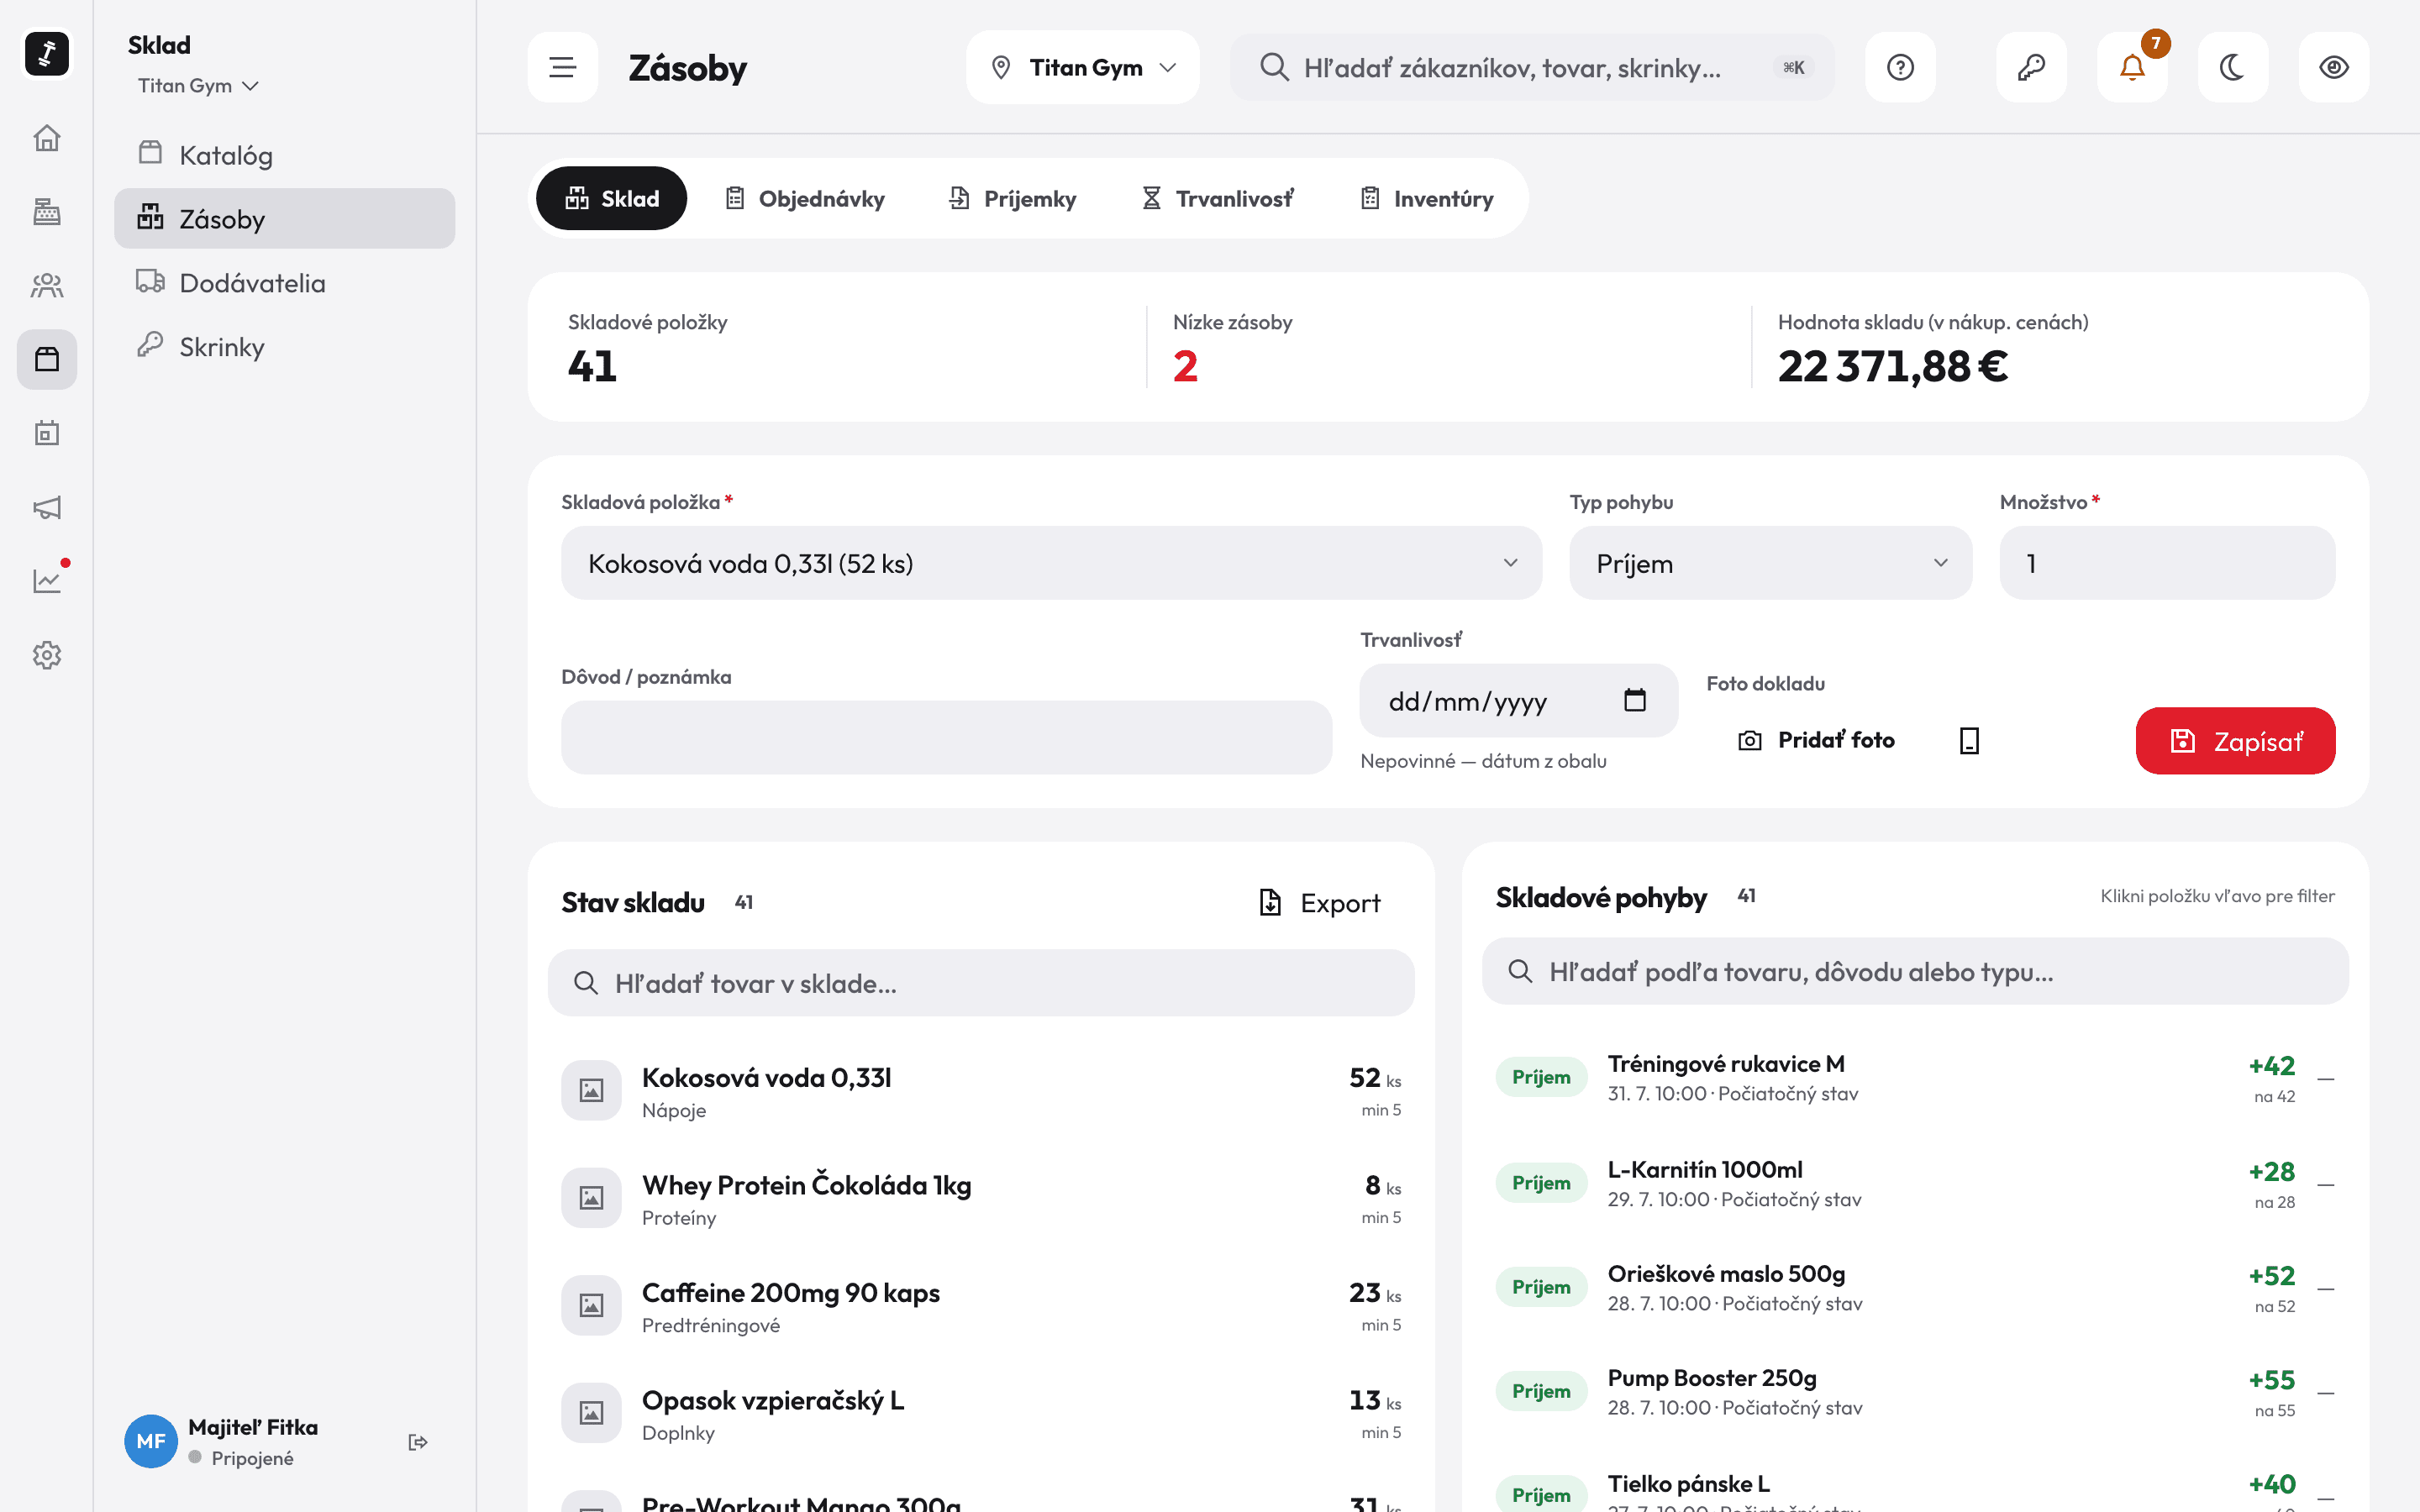Open the Skladová položka dropdown
The image size is (2420, 1512).
coord(1051,563)
